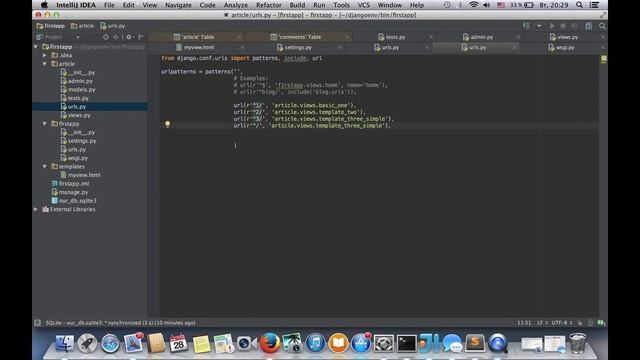
Task: Open iTunes from the dock
Action: 315,343
